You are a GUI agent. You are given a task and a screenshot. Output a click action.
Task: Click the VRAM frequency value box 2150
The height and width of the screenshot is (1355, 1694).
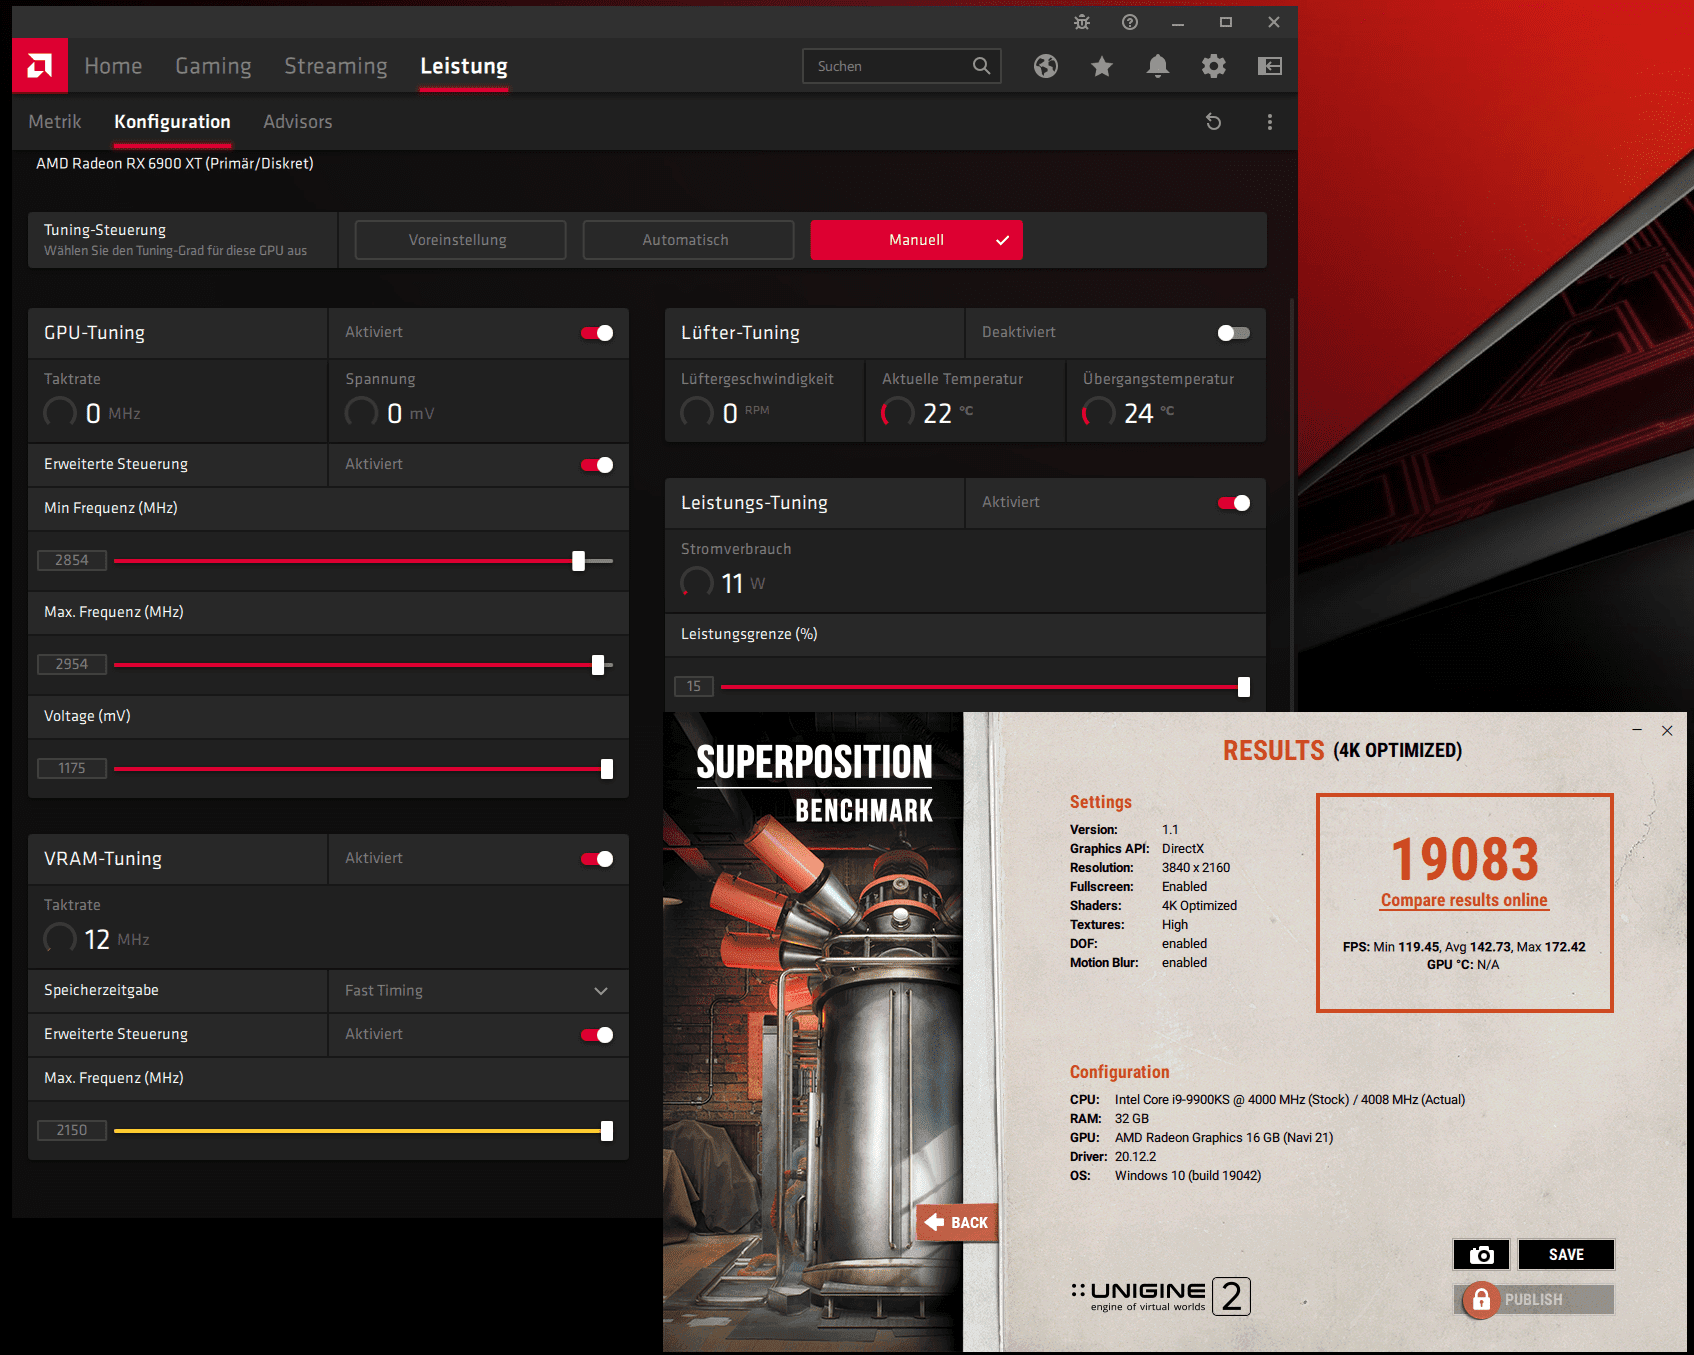tap(72, 1131)
